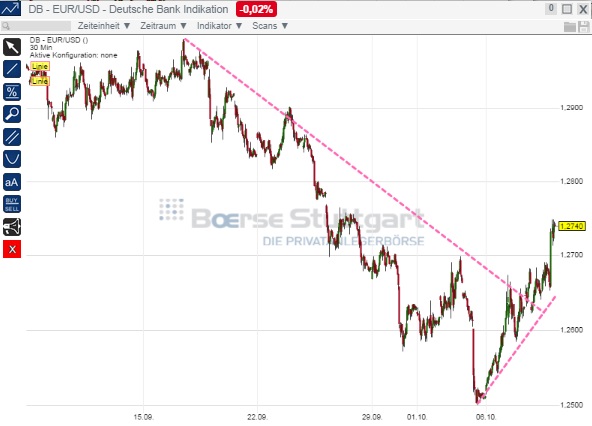Viewport: 592px width, 426px height.
Task: Open the Zeiteinheit dropdown
Action: [104, 26]
